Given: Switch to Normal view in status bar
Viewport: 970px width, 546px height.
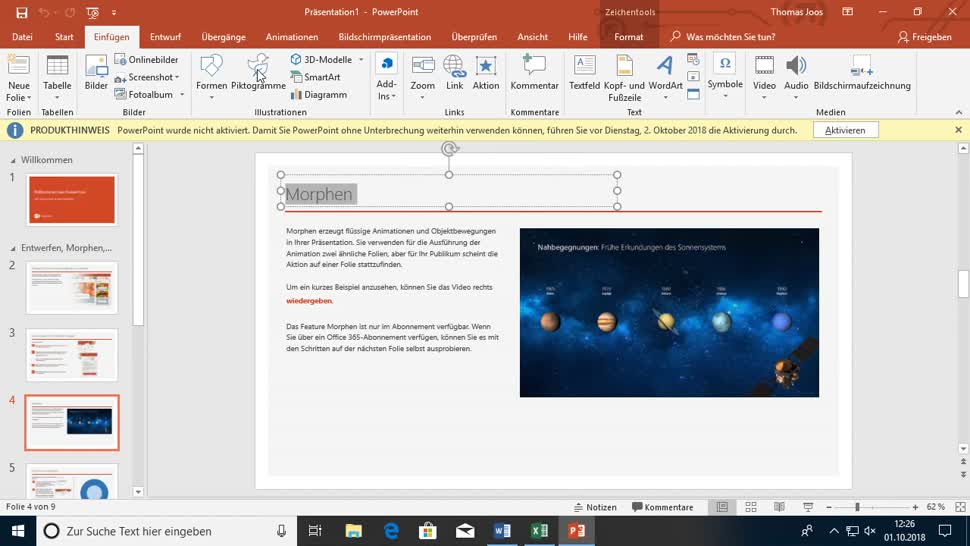Looking at the screenshot, I should (722, 507).
